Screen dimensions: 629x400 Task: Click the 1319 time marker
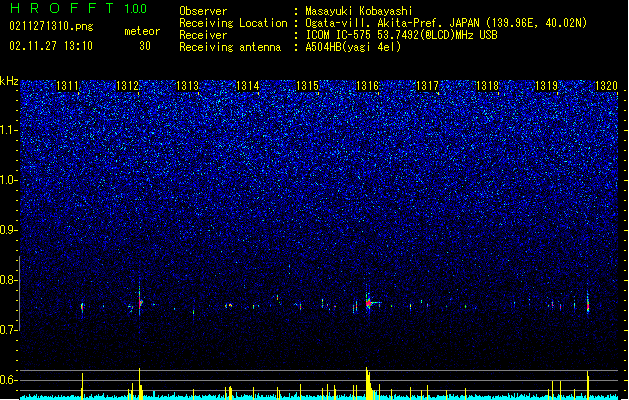(547, 86)
